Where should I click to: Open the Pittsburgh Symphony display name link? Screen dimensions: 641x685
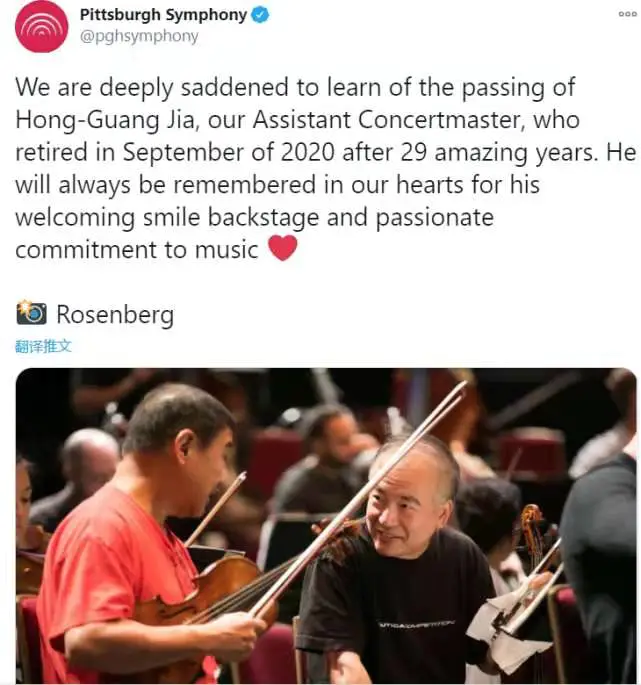click(x=163, y=15)
